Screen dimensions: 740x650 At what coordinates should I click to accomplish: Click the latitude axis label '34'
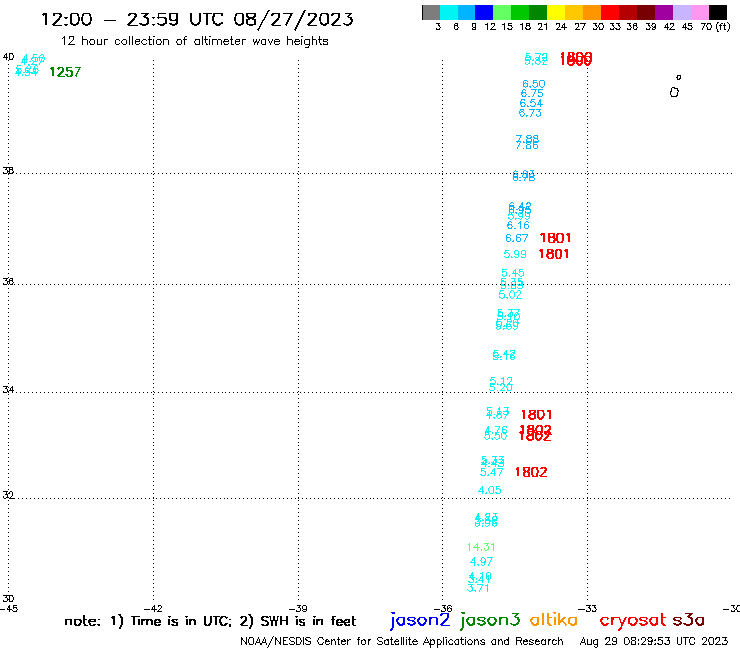8,390
